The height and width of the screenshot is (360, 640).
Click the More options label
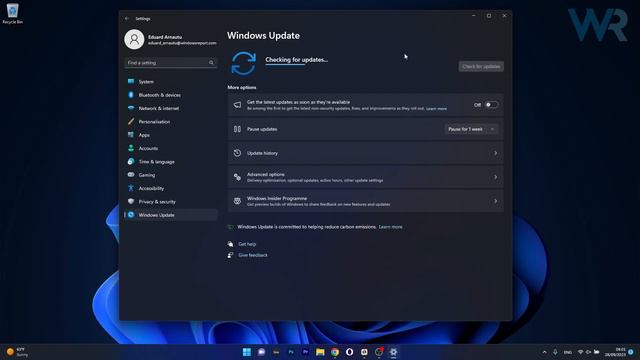[242, 87]
